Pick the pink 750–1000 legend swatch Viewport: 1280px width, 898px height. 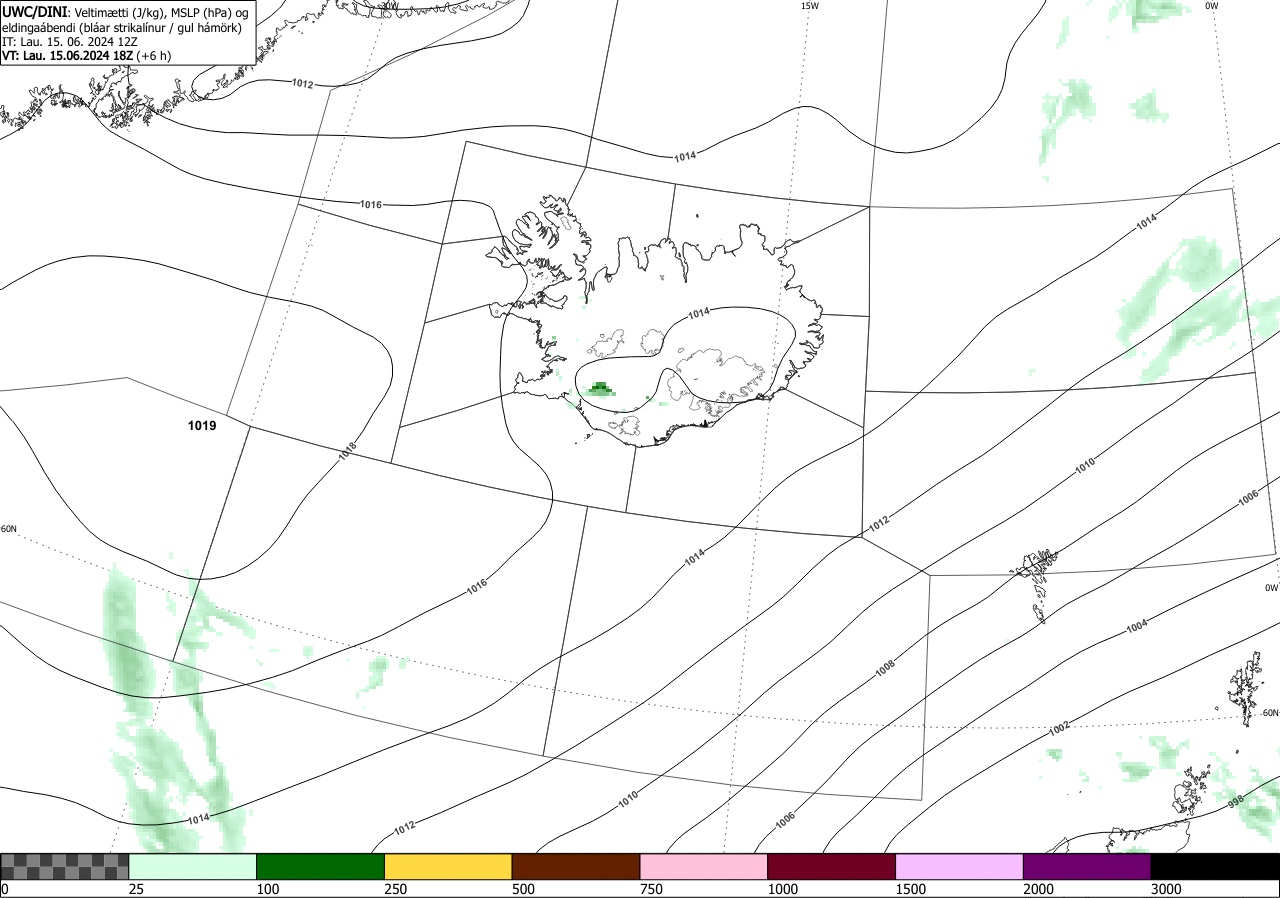point(704,866)
